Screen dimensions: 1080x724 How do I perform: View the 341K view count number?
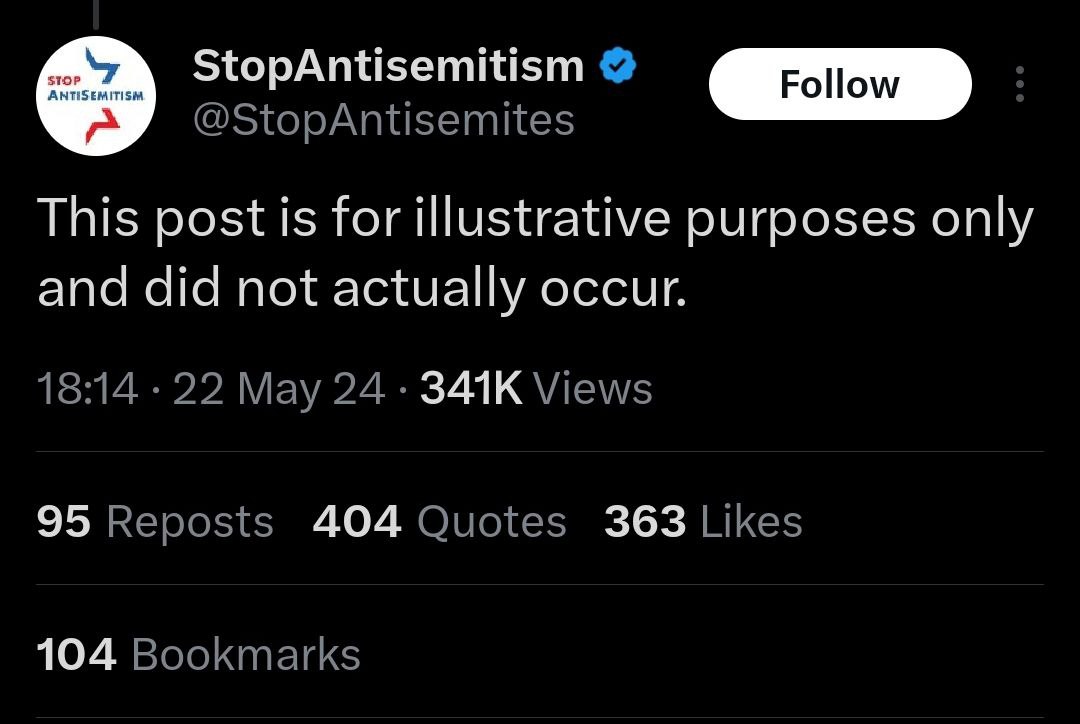(471, 389)
